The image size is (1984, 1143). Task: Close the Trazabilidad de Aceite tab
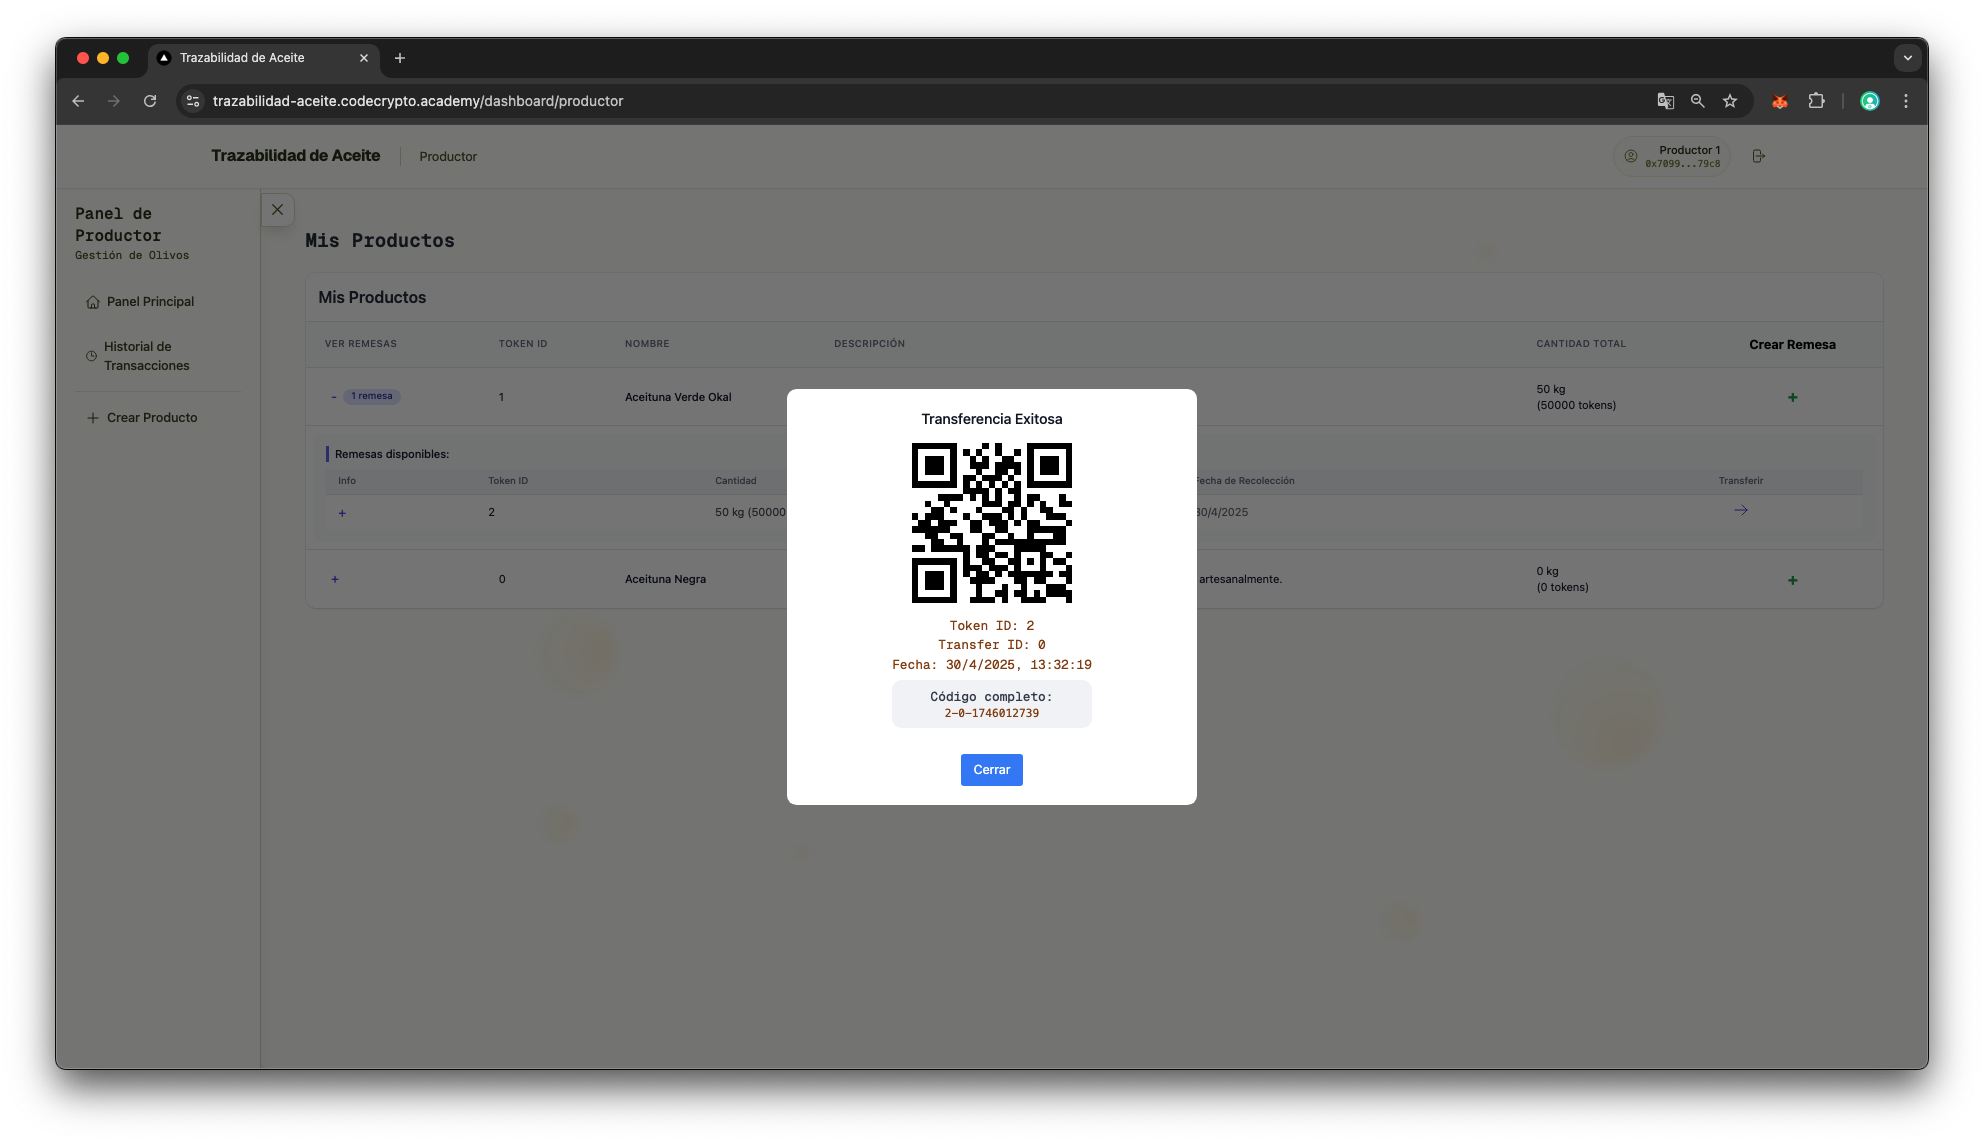[364, 58]
